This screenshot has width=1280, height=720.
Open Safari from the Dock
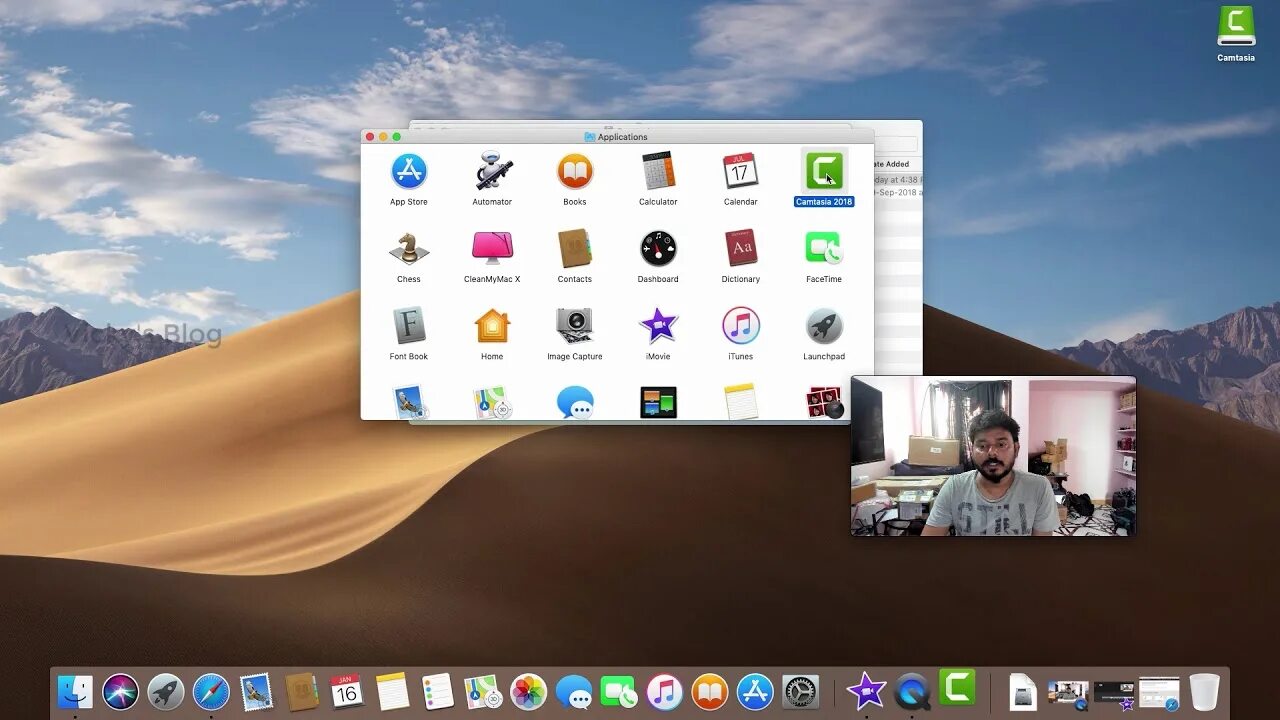click(x=211, y=692)
